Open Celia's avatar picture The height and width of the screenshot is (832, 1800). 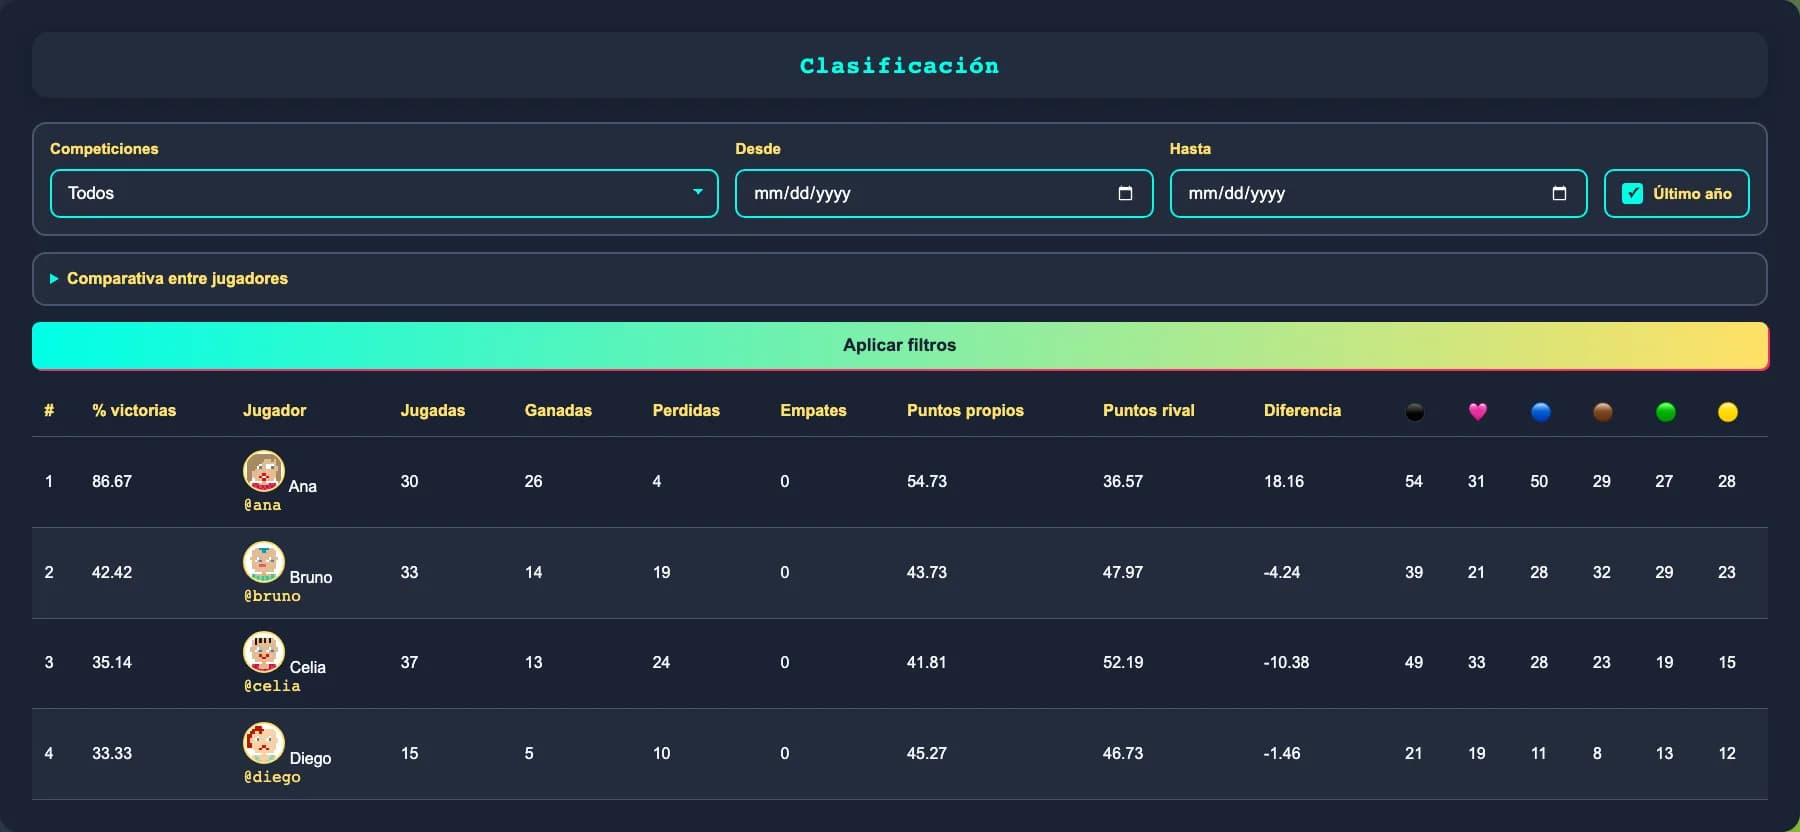click(x=264, y=652)
